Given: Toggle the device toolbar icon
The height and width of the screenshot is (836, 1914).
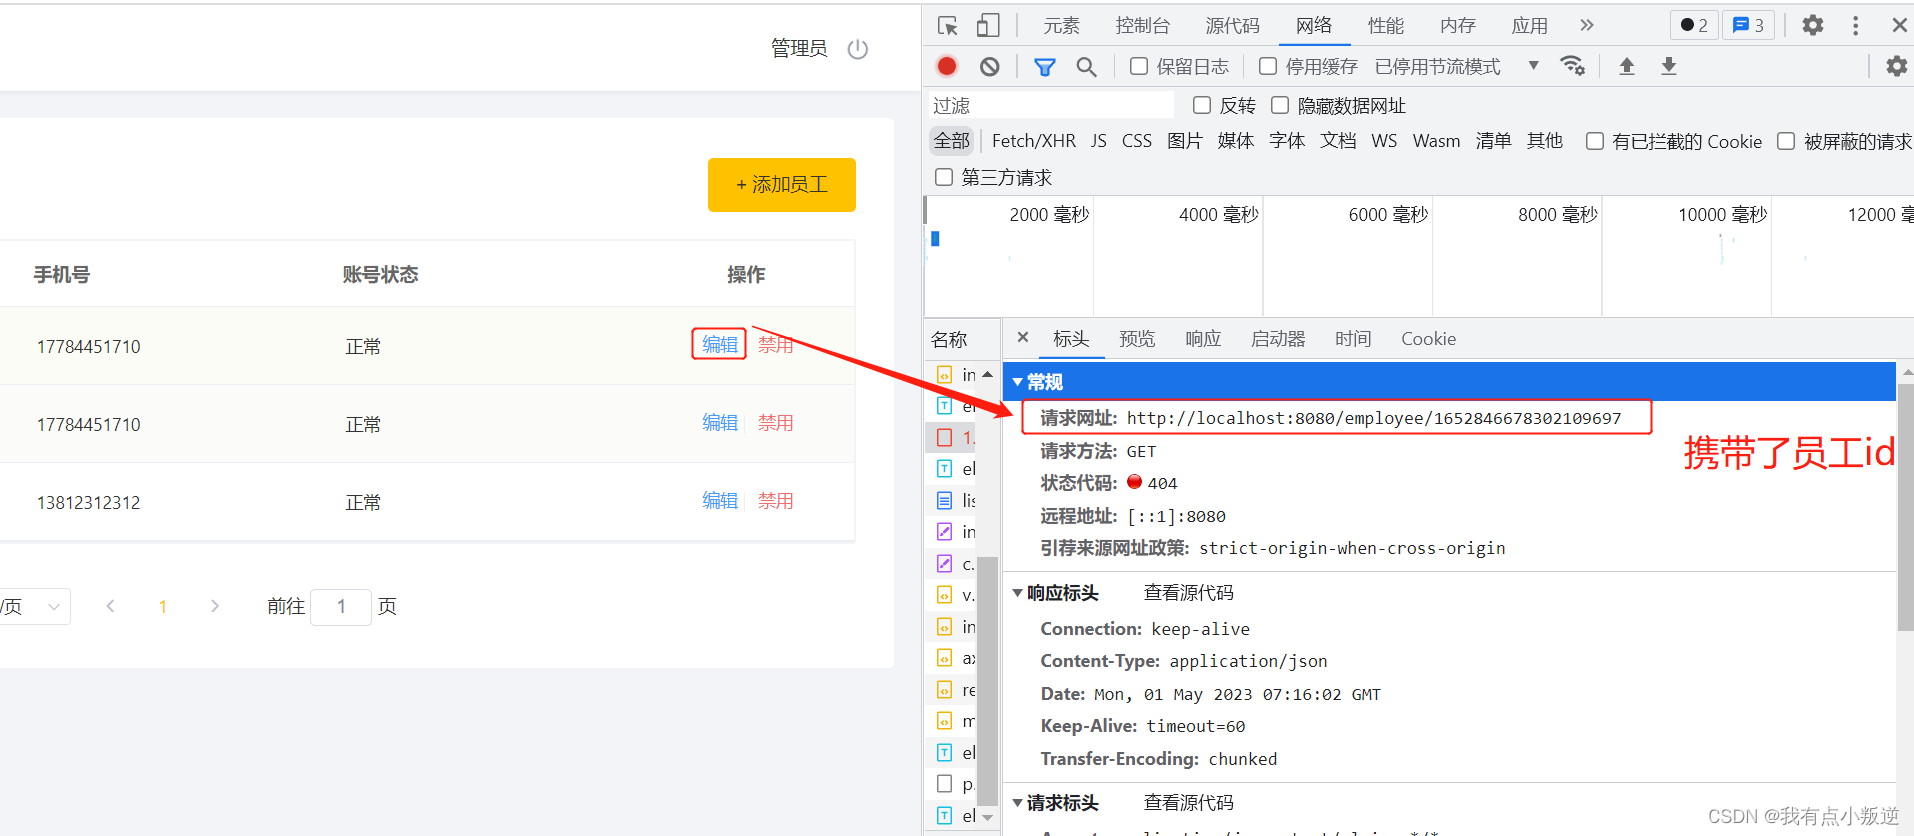Looking at the screenshot, I should point(988,26).
